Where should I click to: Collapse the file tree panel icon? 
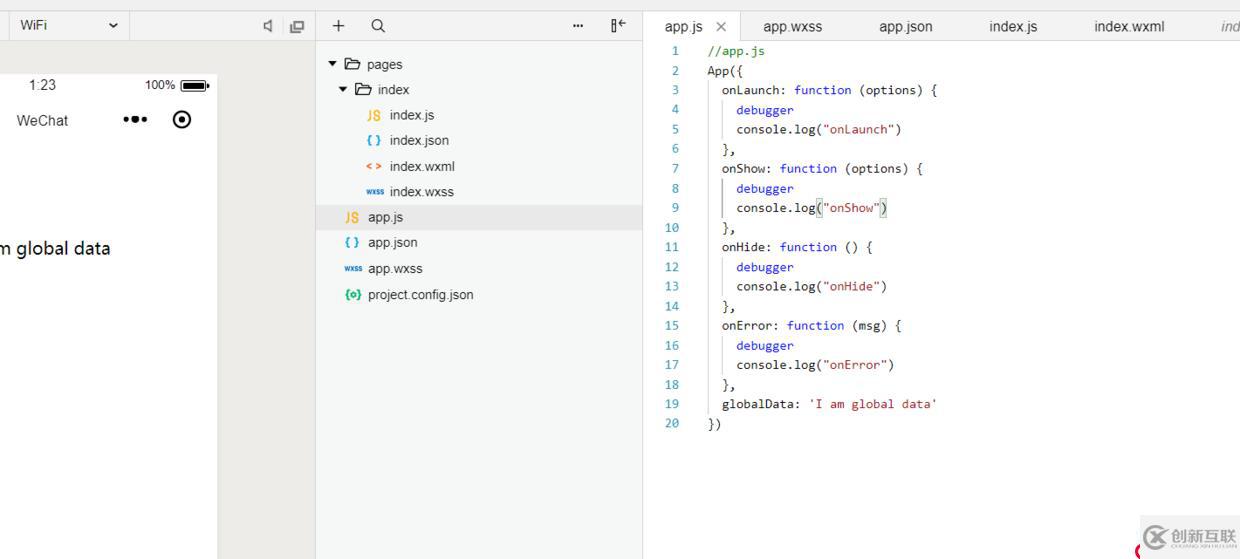pyautogui.click(x=618, y=26)
